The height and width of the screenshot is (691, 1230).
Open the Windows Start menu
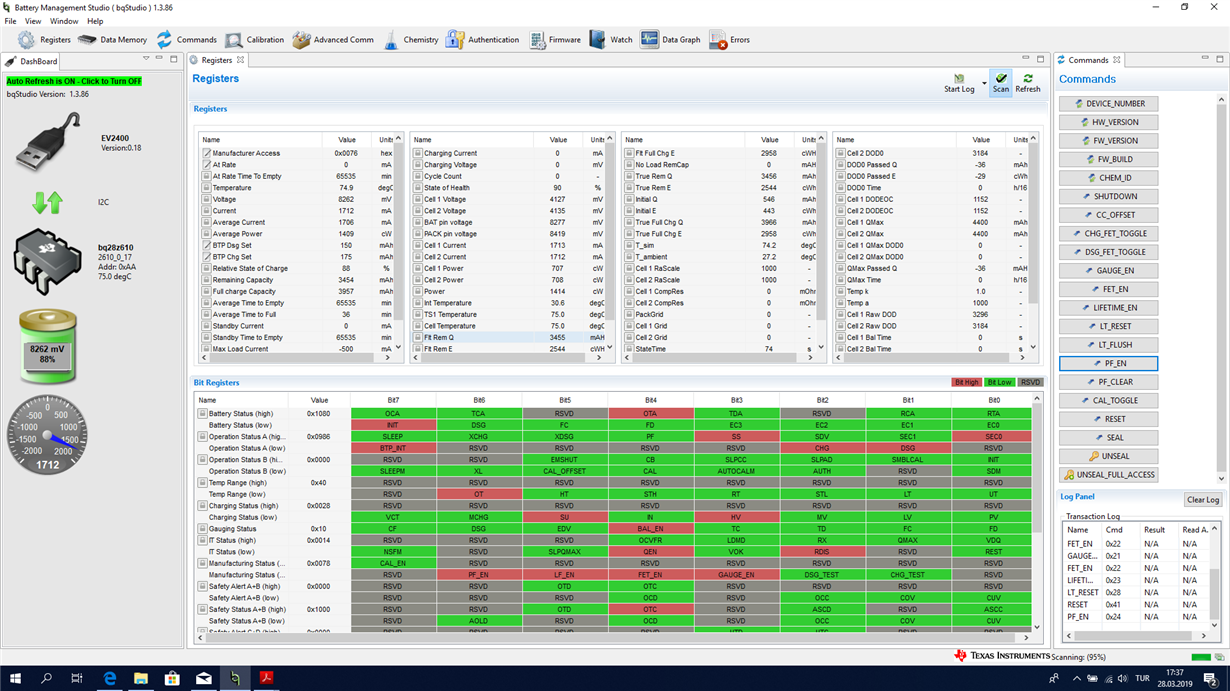[x=15, y=678]
